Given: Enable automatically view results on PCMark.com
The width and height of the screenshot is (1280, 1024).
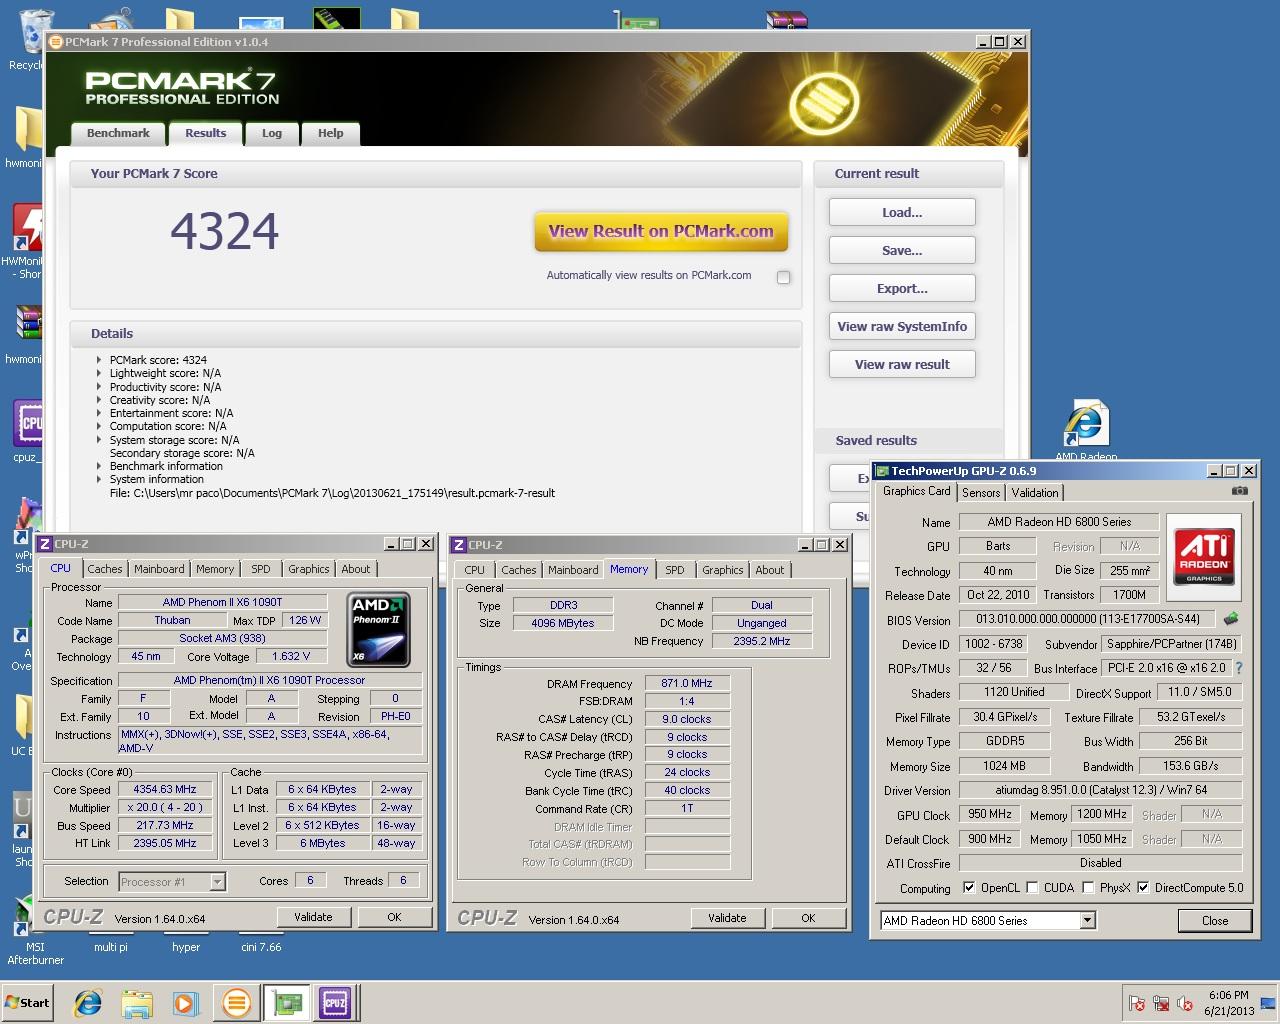Looking at the screenshot, I should click(x=784, y=277).
